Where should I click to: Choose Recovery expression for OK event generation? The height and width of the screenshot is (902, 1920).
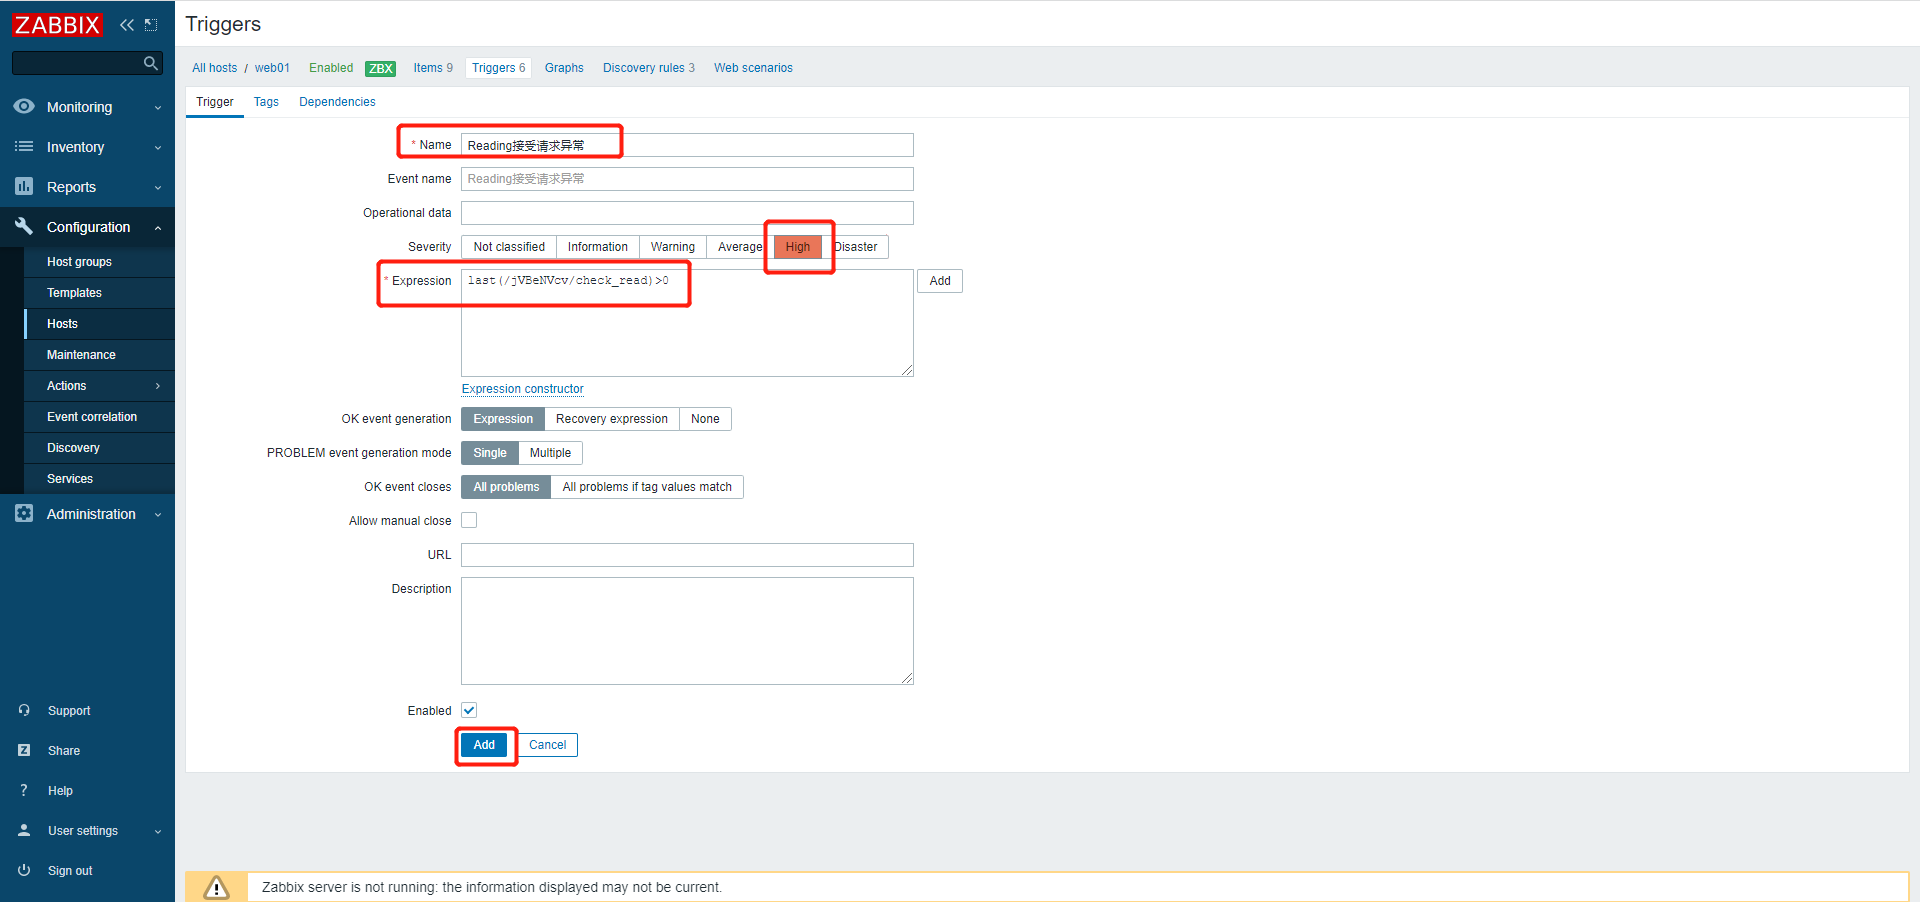point(612,419)
